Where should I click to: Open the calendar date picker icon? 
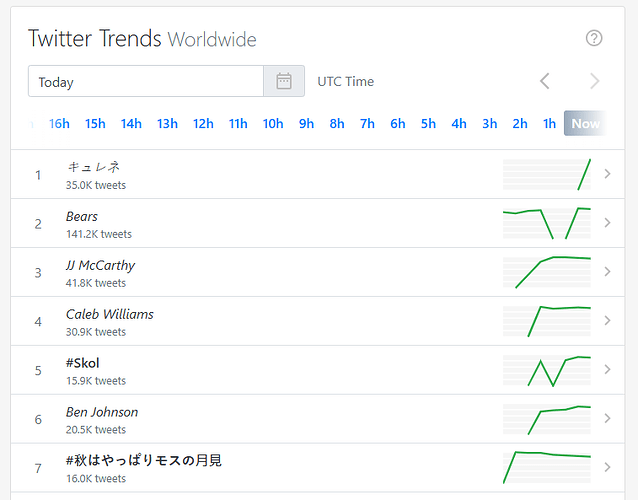284,81
